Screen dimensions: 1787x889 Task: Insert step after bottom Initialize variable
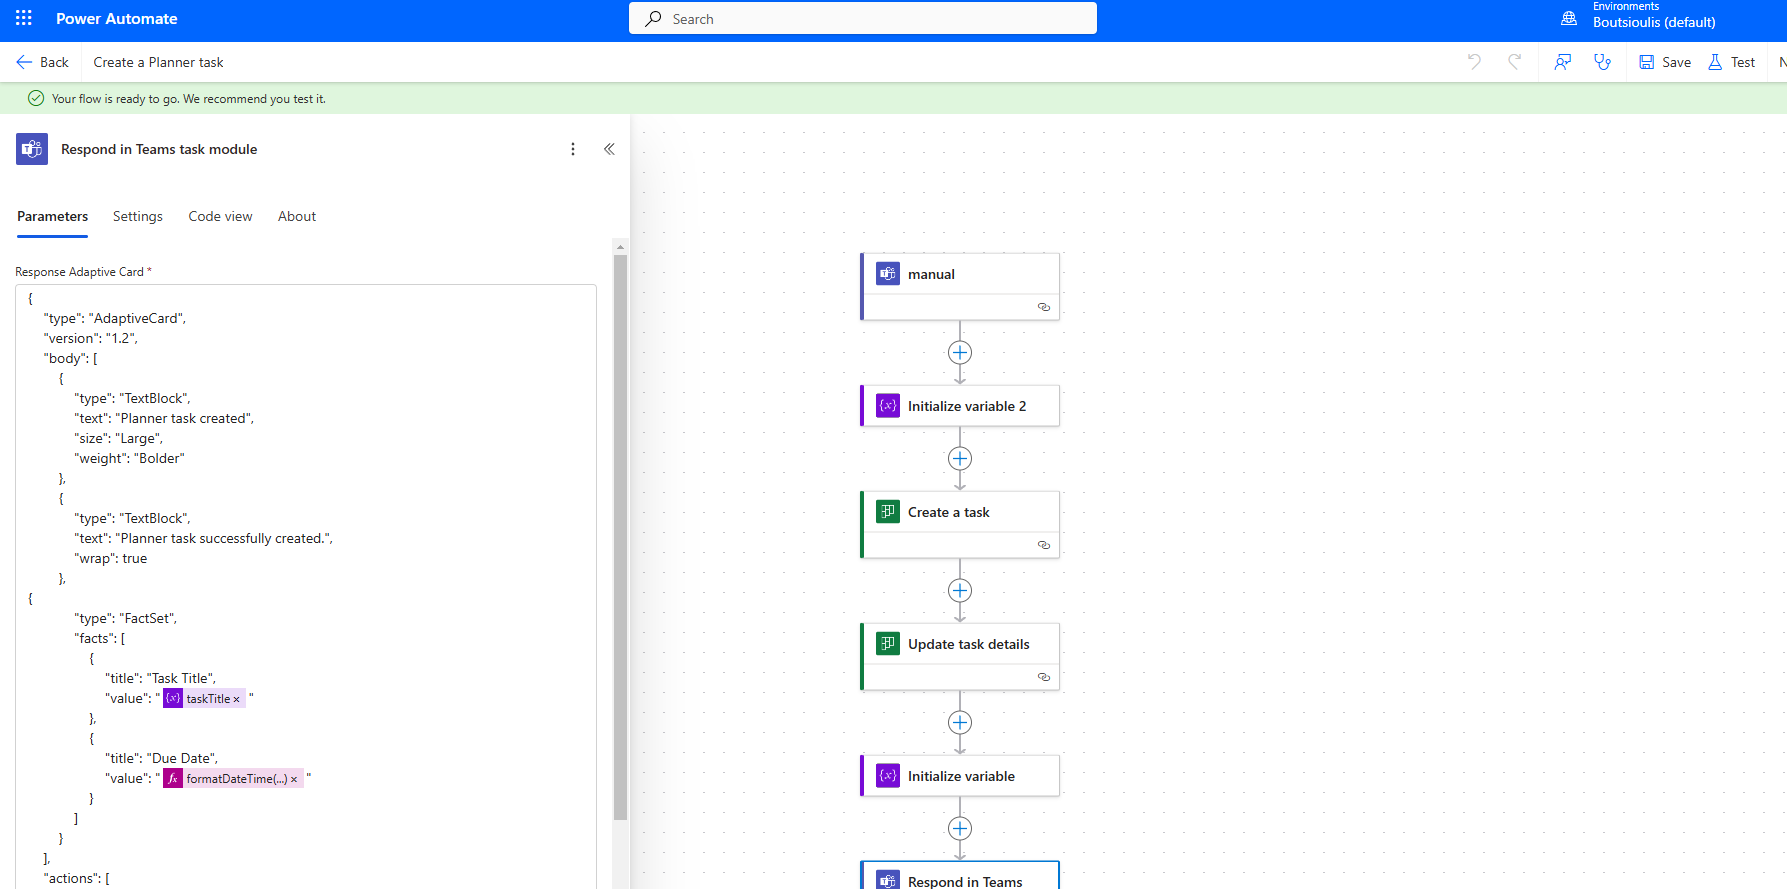coord(960,829)
